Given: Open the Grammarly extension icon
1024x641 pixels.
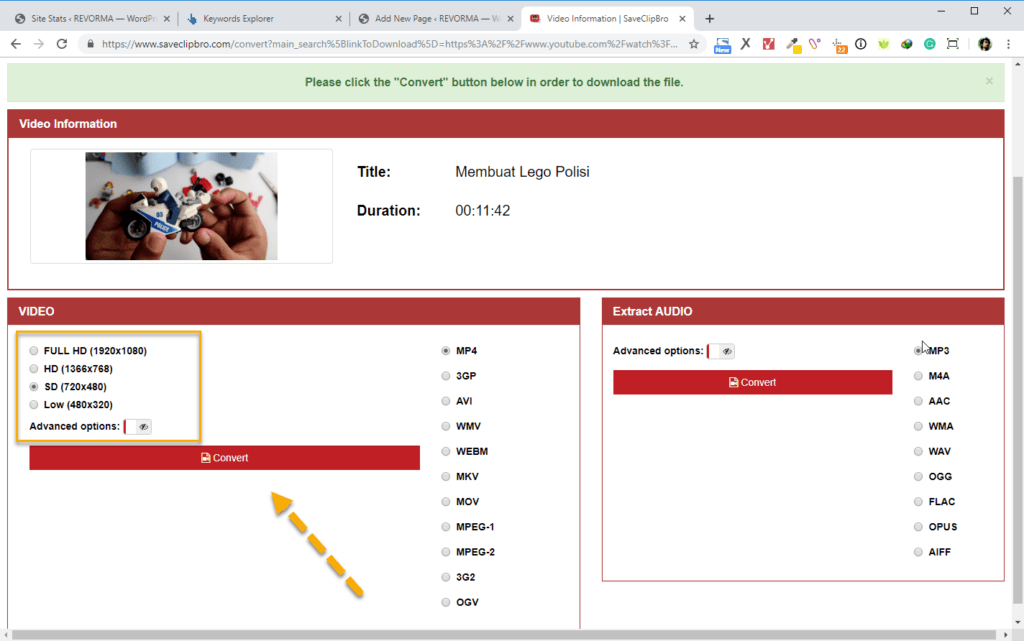Looking at the screenshot, I should [x=928, y=44].
